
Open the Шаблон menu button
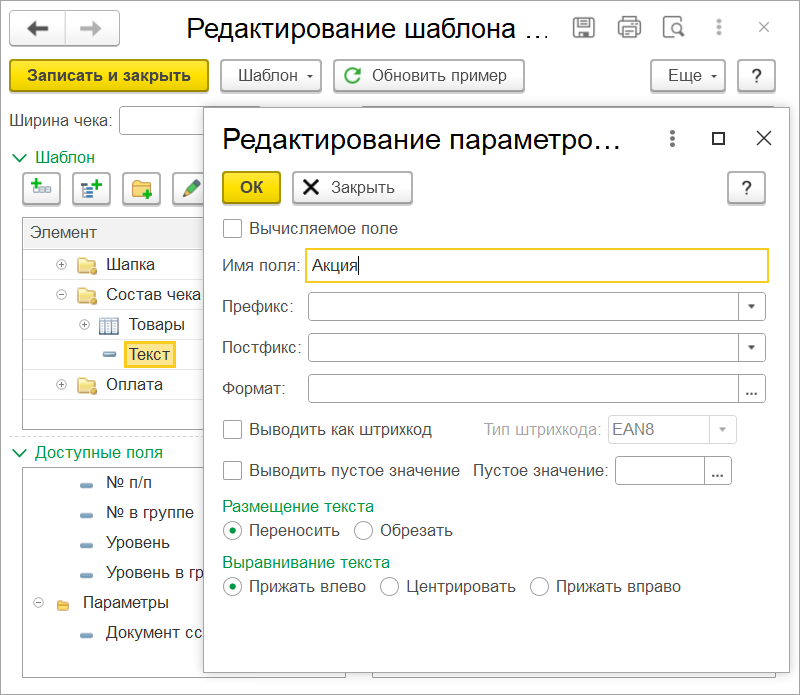click(270, 75)
